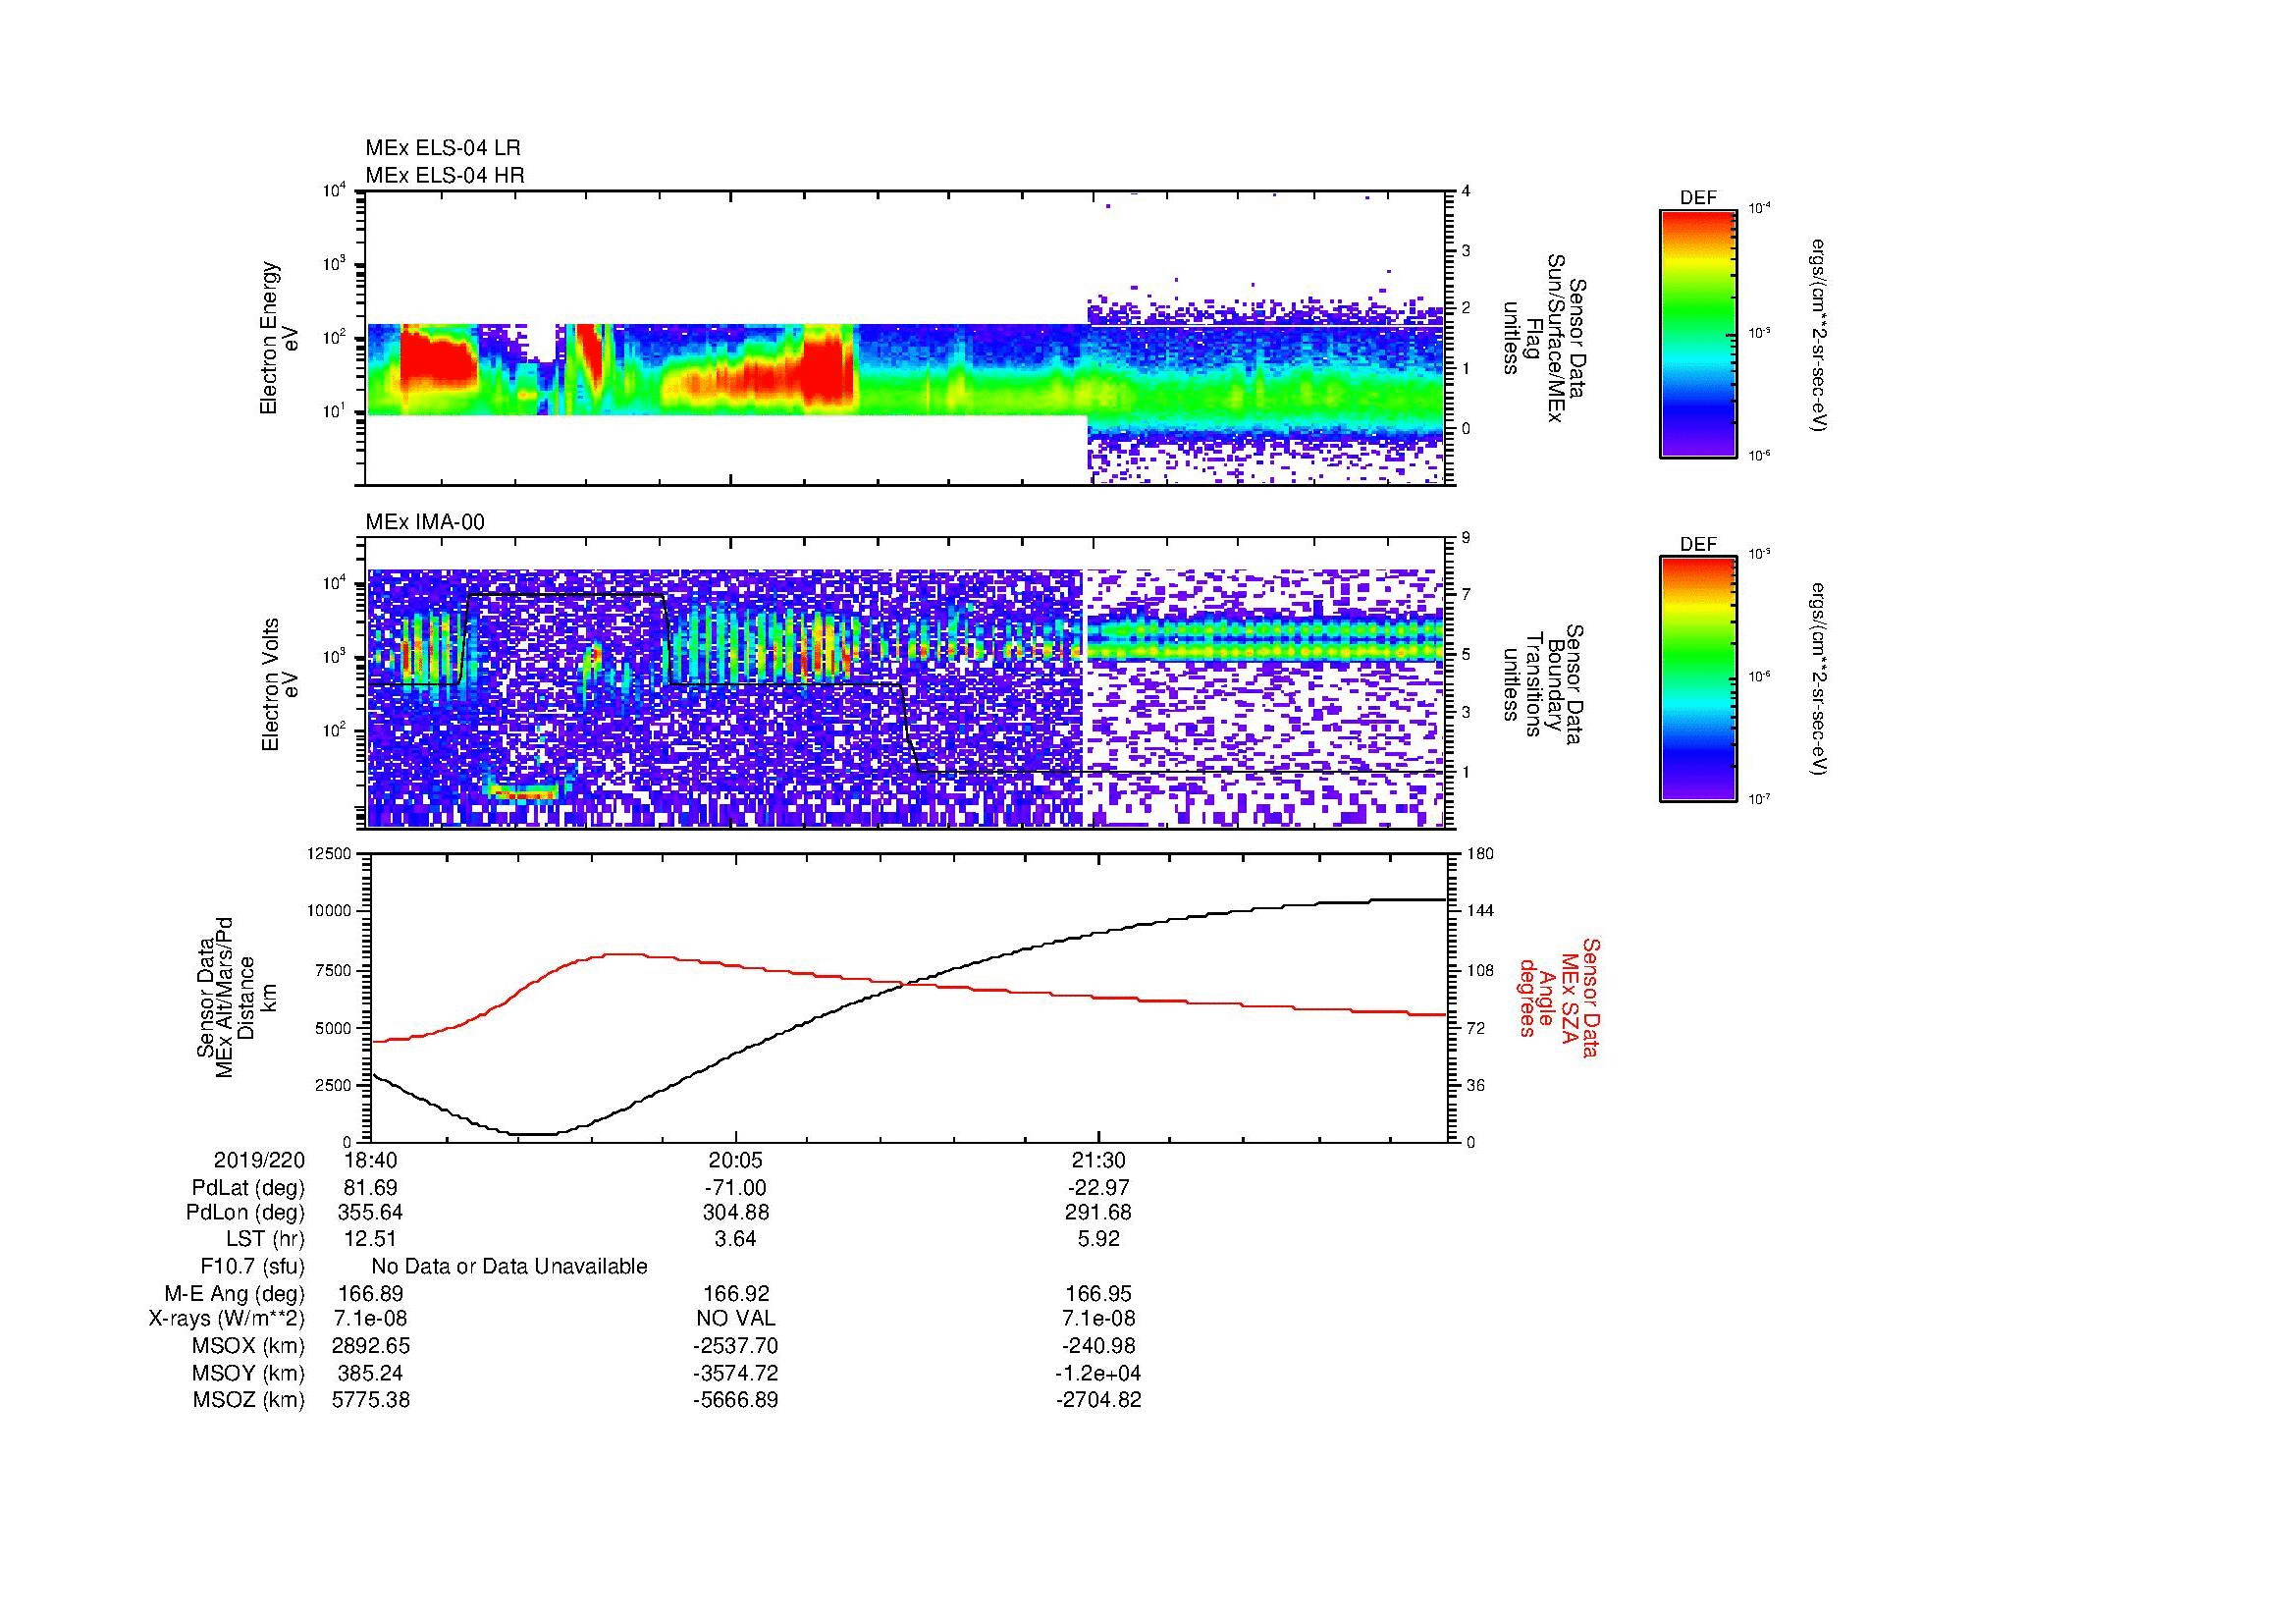This screenshot has width=2296, height=1623.
Task: Click the 18:40 time tick label
Action: click(370, 1161)
